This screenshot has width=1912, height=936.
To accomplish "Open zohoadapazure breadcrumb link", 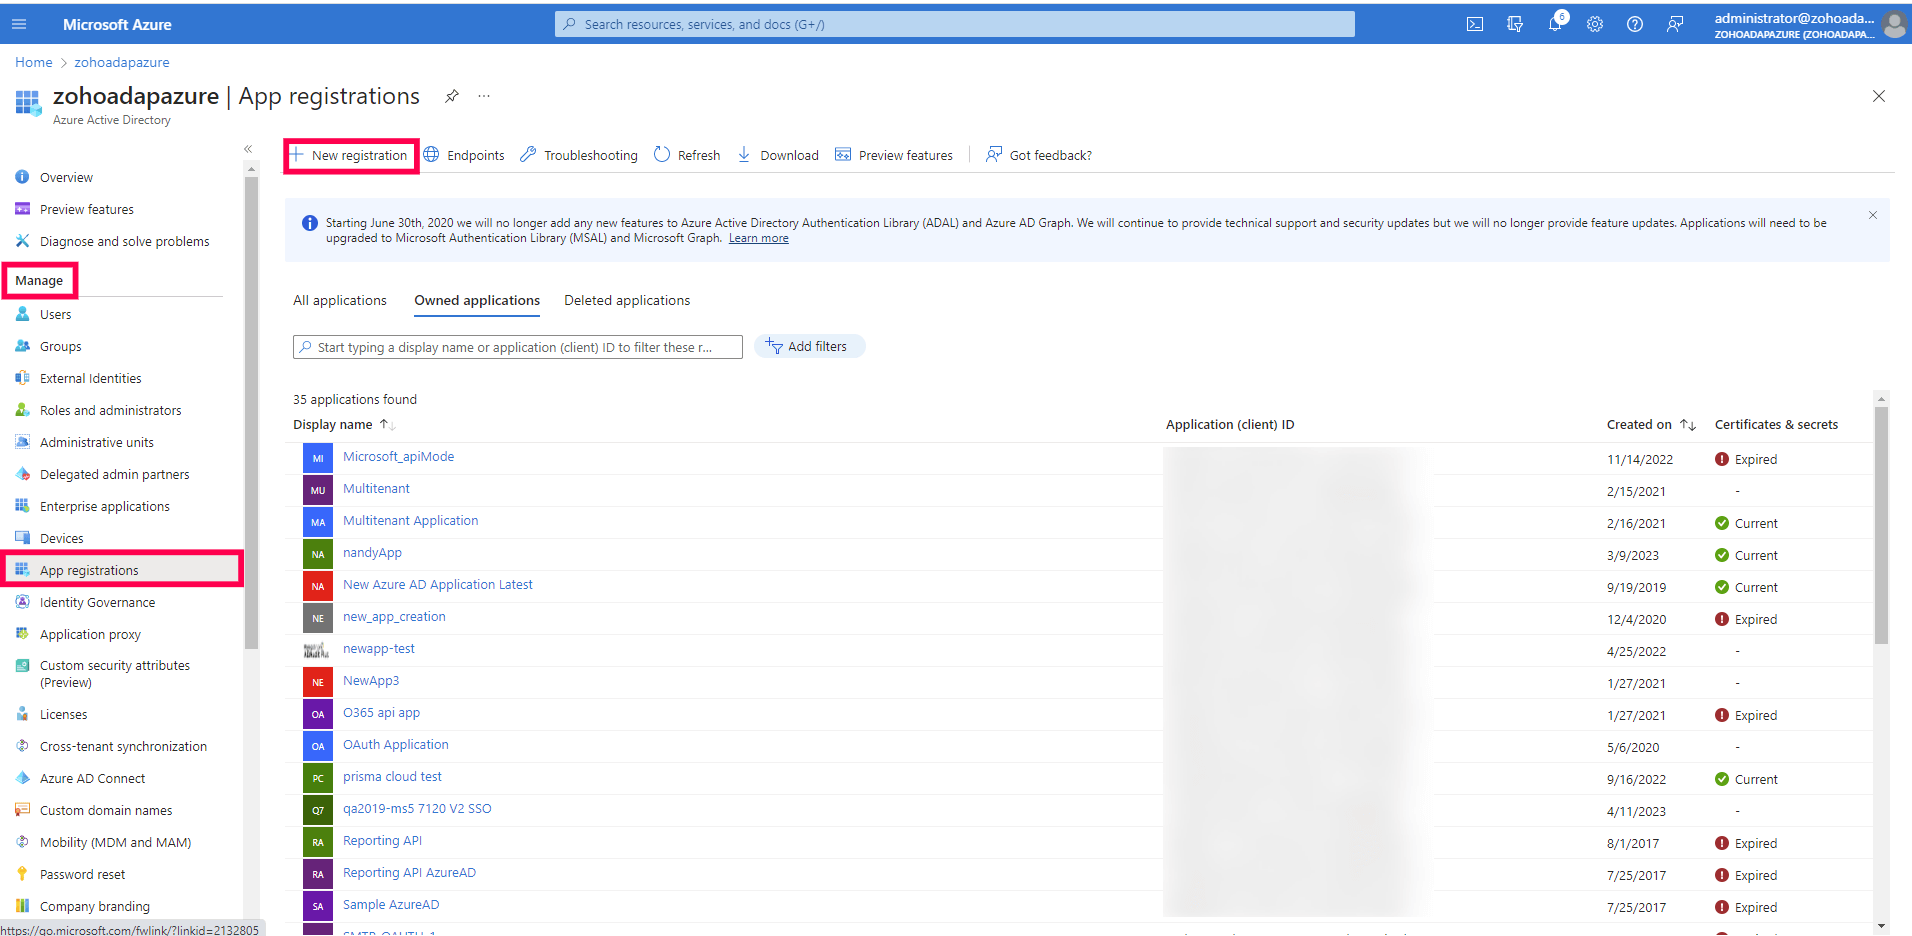I will coord(122,62).
